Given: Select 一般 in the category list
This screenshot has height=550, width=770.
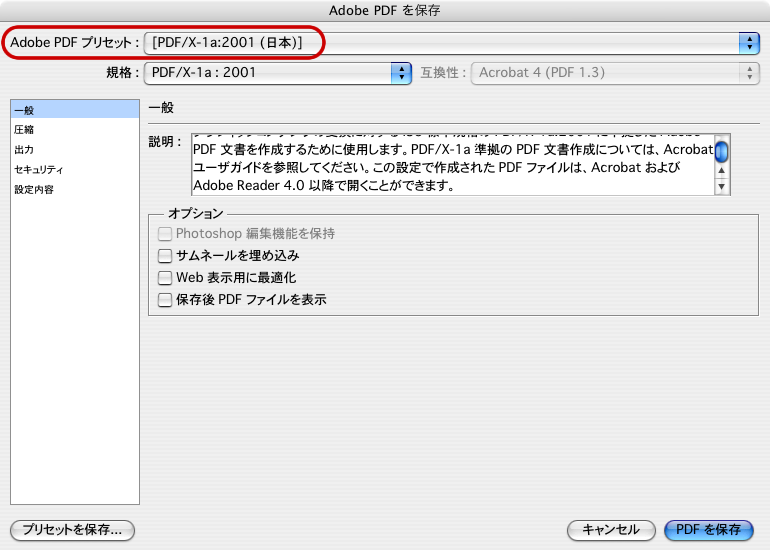Looking at the screenshot, I should (75, 110).
